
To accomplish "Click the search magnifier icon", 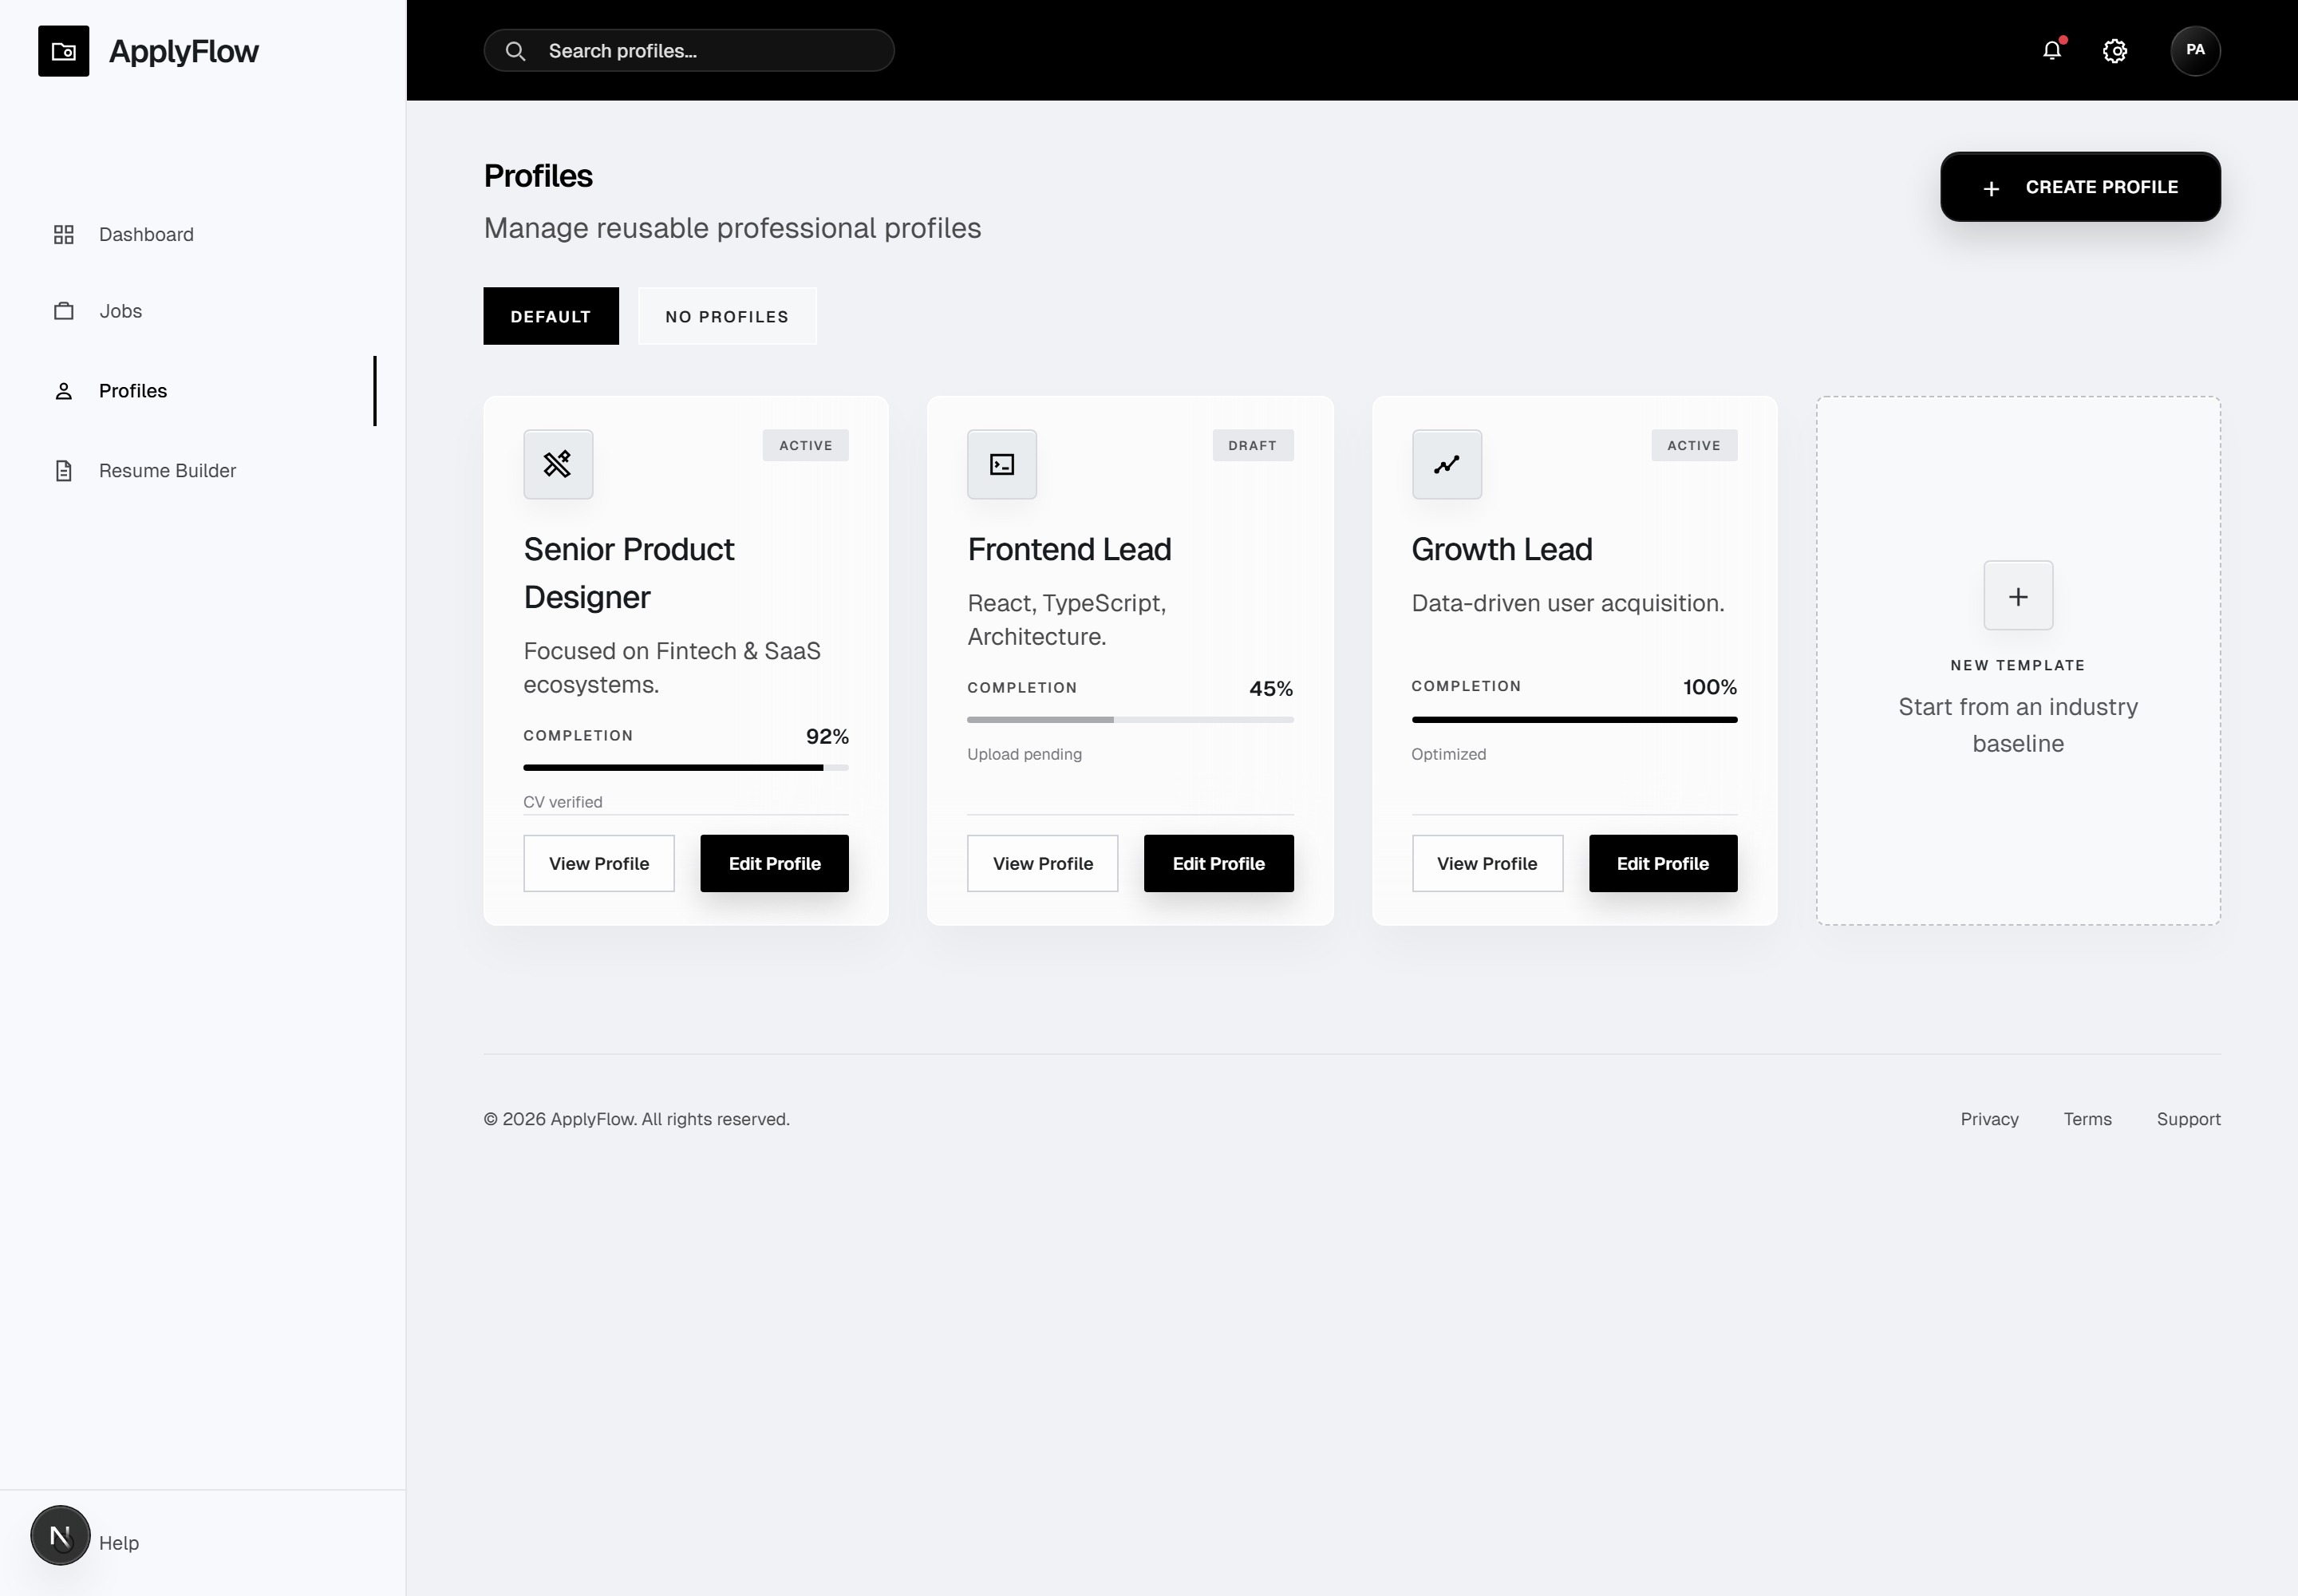I will tap(515, 51).
